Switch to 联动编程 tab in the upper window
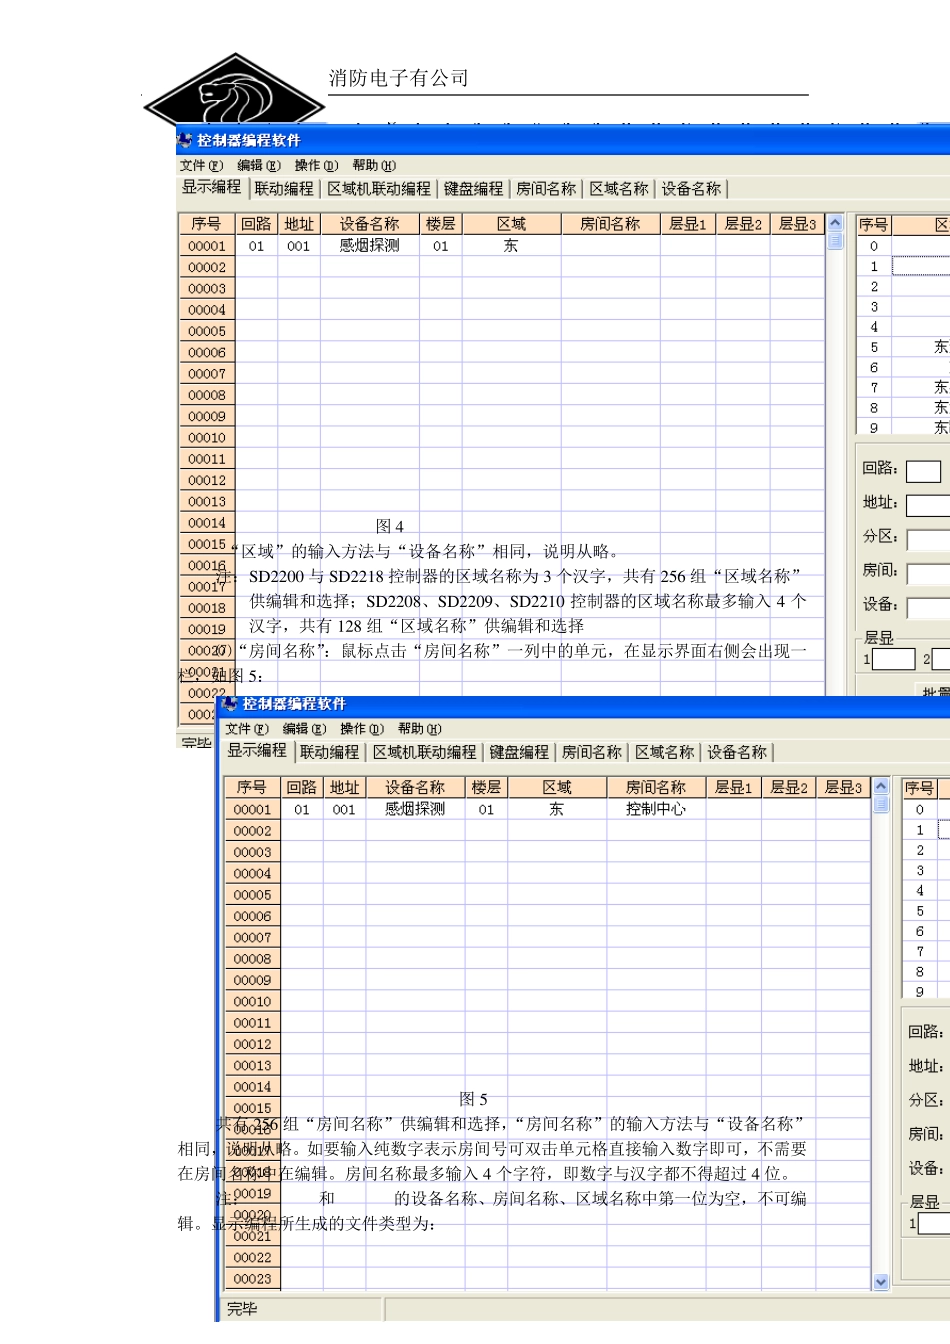This screenshot has height=1344, width=950. 284,189
